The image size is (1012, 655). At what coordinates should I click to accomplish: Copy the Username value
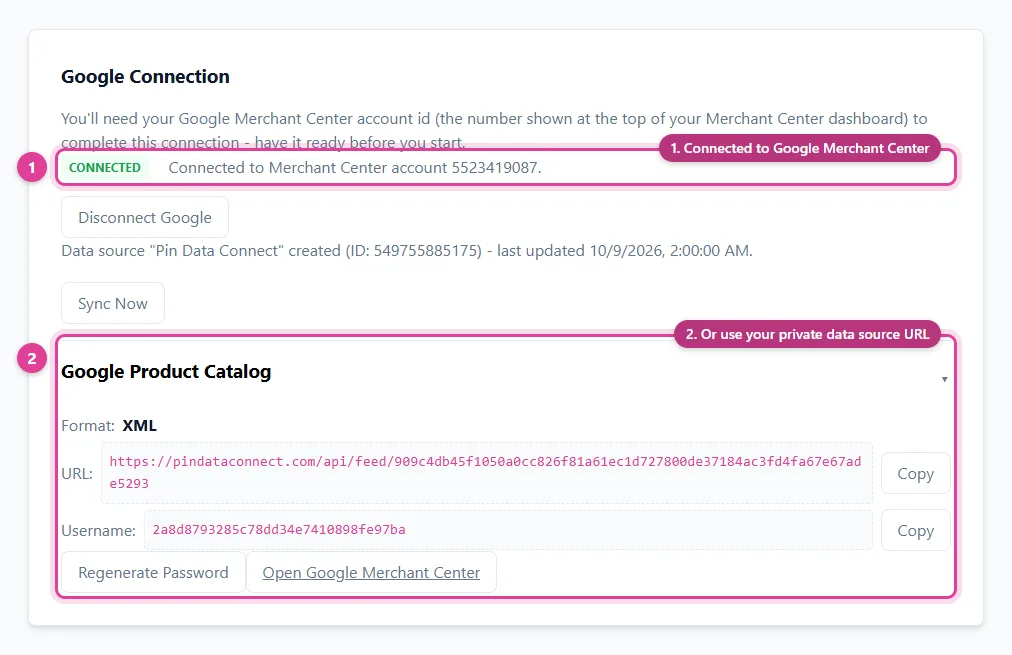pos(915,530)
